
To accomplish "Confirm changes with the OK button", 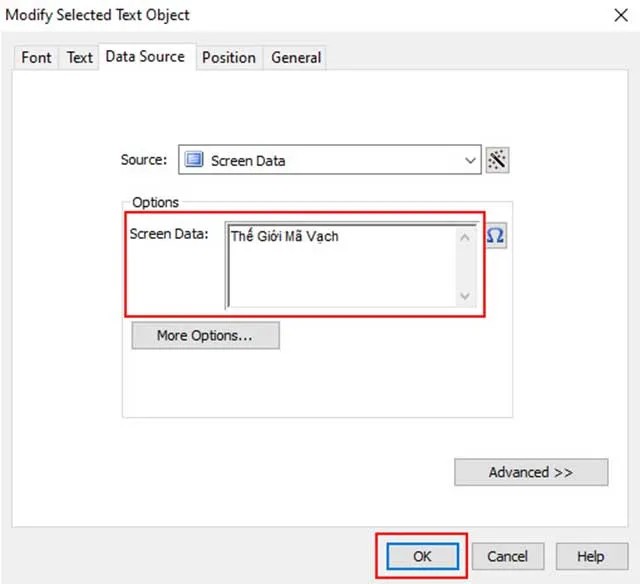I will point(421,556).
